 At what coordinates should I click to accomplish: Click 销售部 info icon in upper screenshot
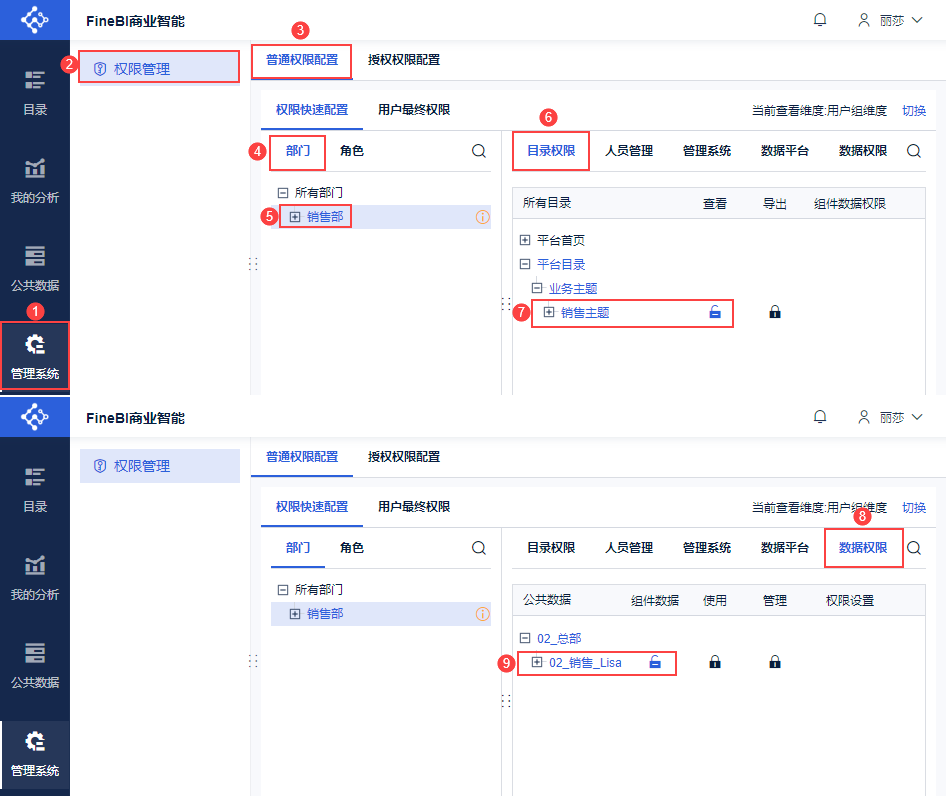(483, 217)
